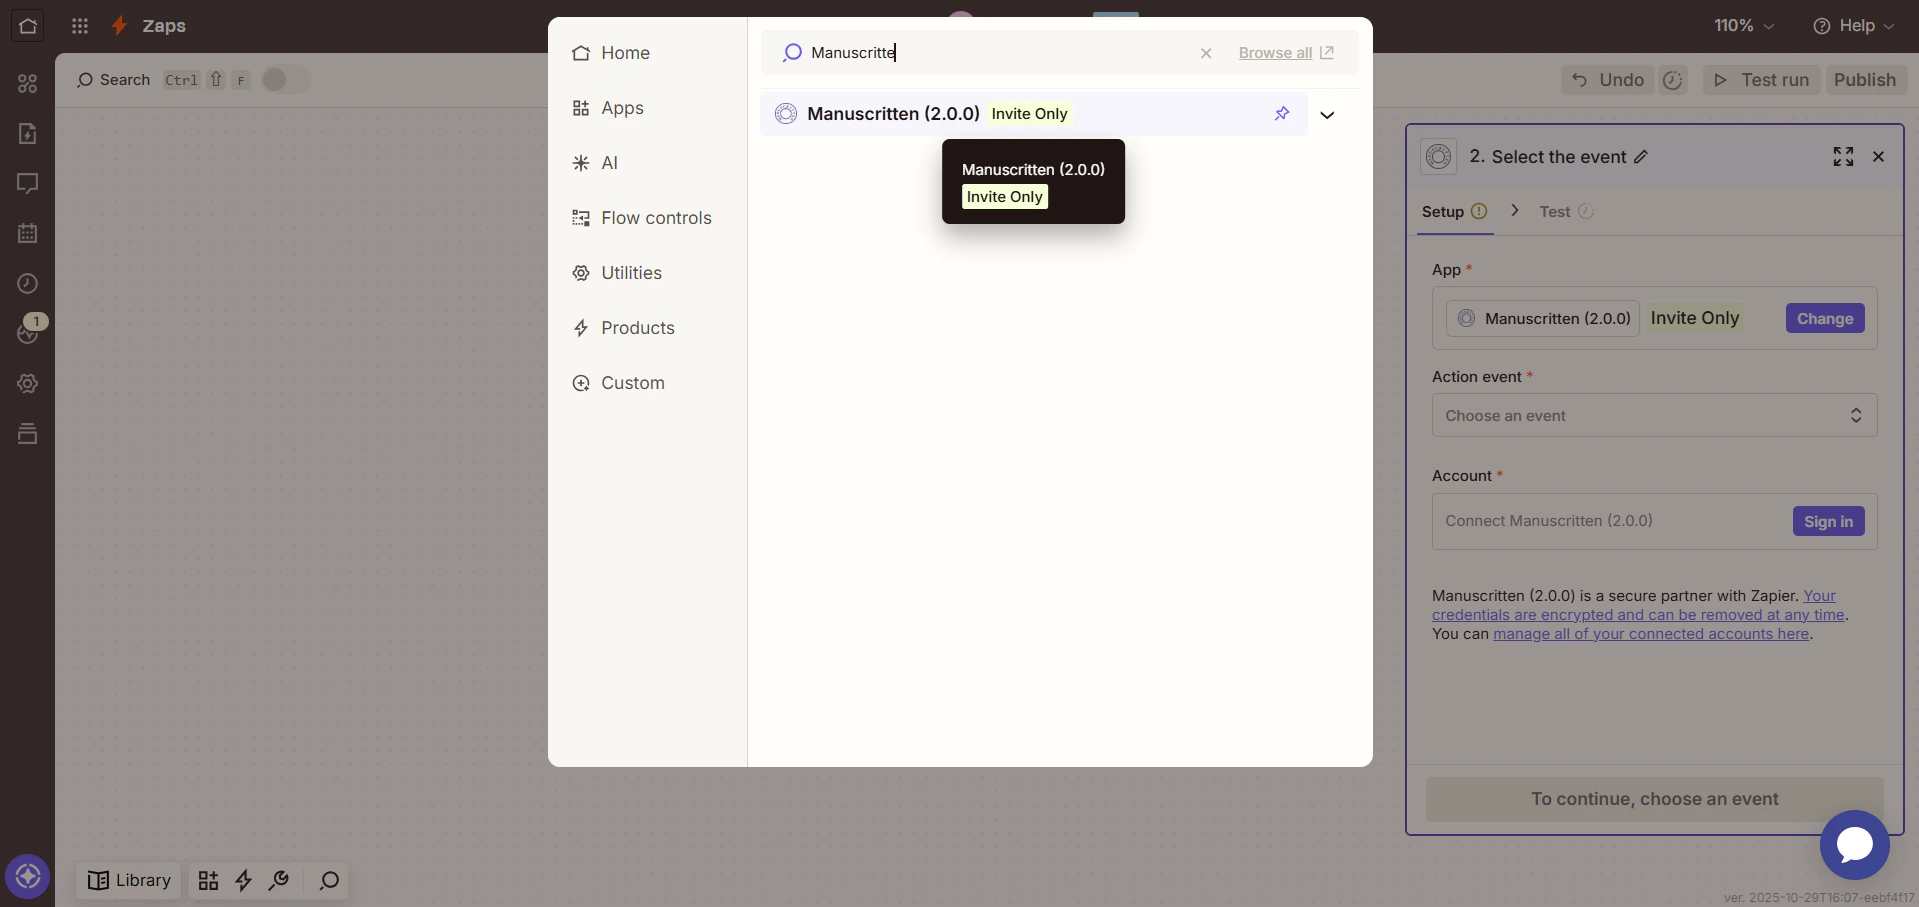Click the lightning trigger icon in the bottom toolbar

pyautogui.click(x=243, y=881)
